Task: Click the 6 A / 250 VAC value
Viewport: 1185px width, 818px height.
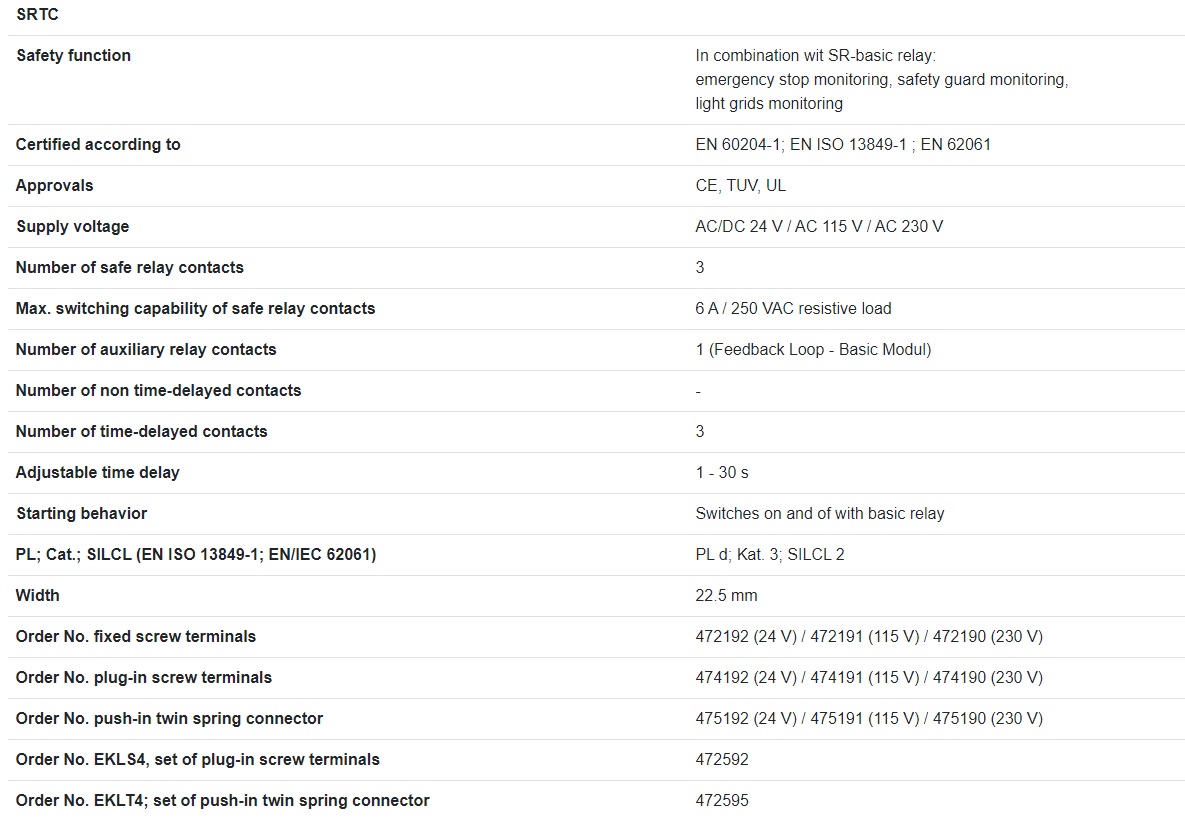Action: pyautogui.click(x=793, y=309)
